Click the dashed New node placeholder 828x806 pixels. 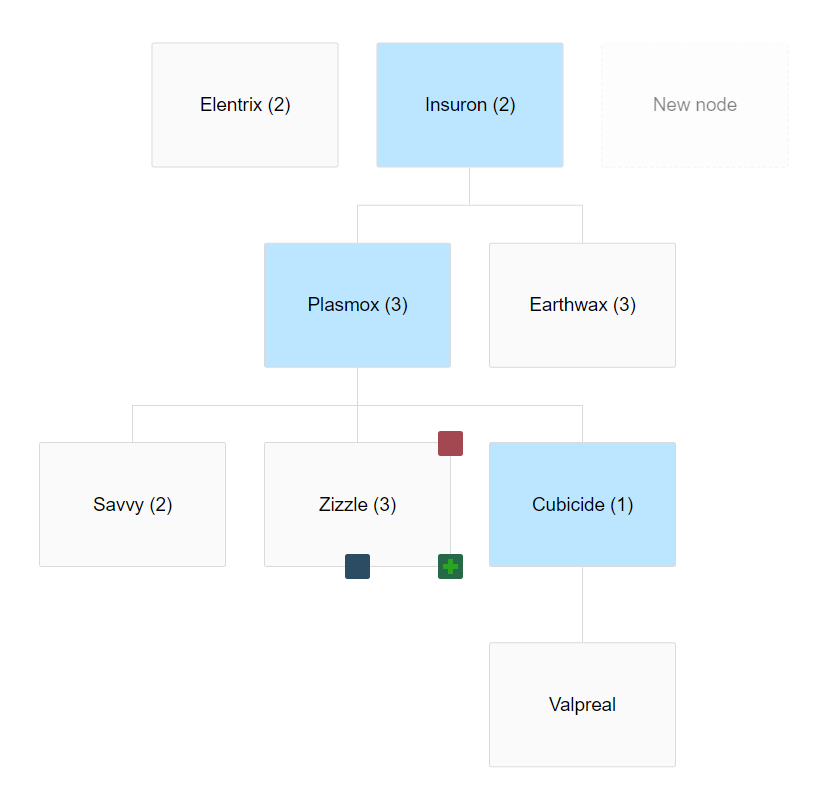click(x=695, y=105)
